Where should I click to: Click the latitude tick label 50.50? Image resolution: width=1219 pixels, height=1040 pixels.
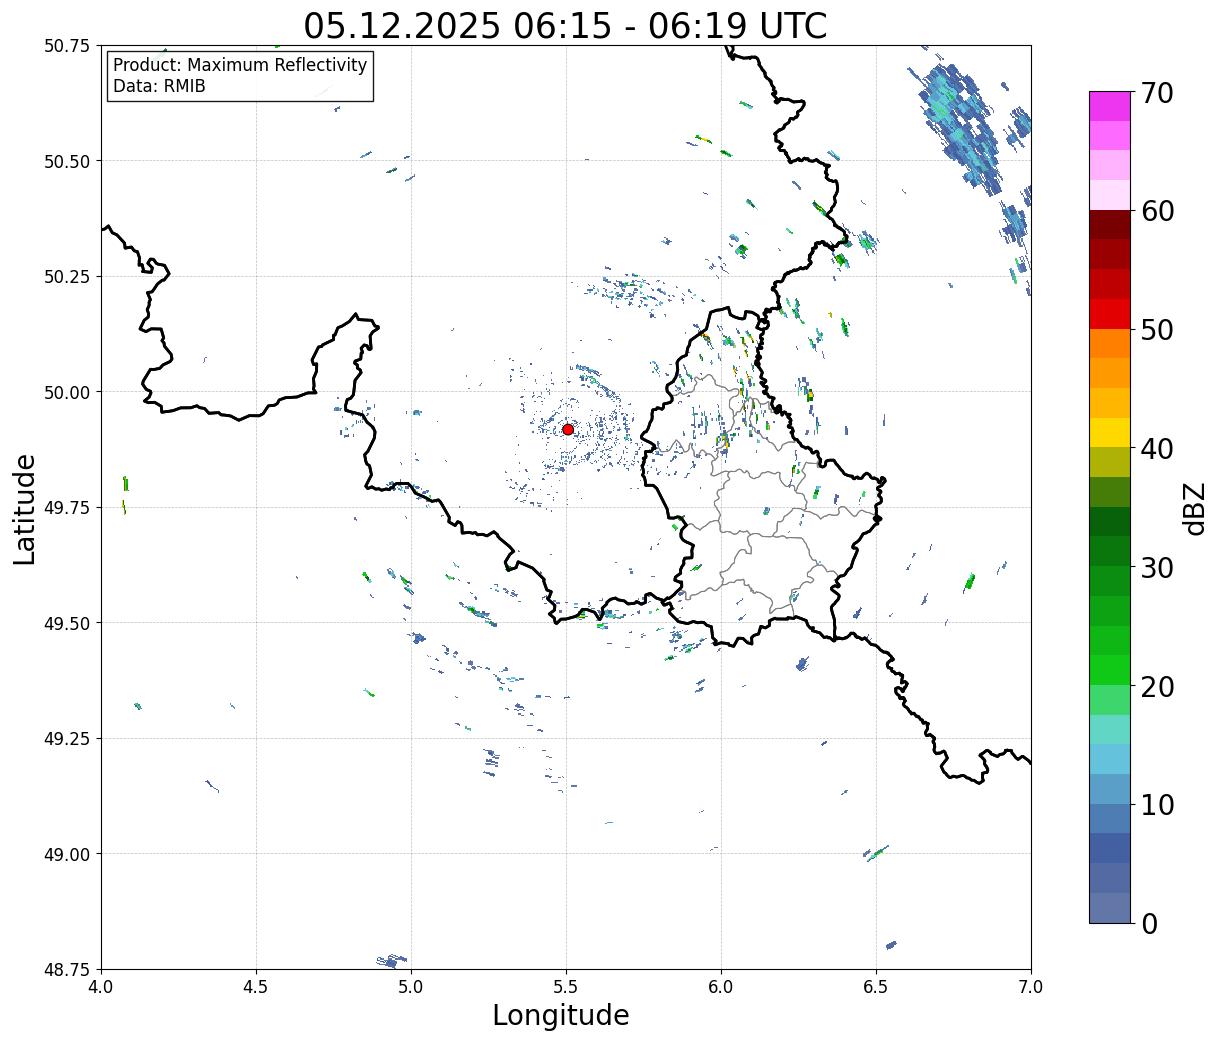click(67, 161)
